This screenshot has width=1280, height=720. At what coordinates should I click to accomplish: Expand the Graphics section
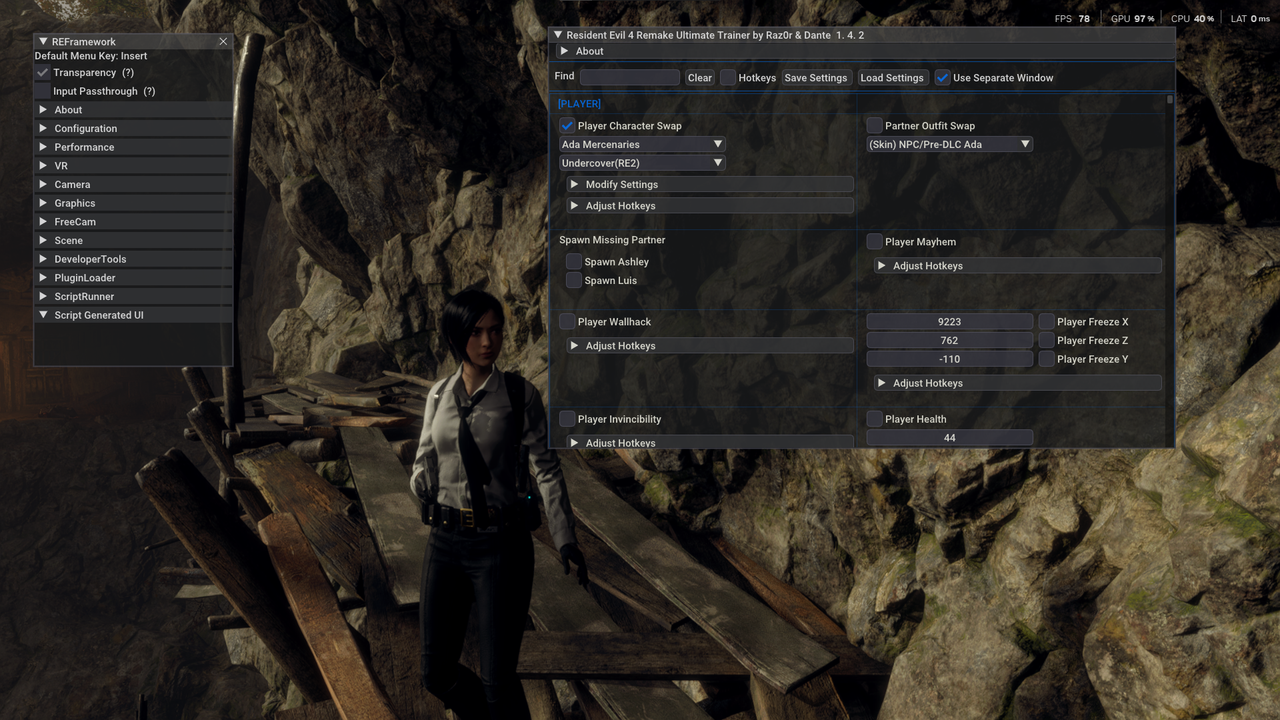coord(133,203)
